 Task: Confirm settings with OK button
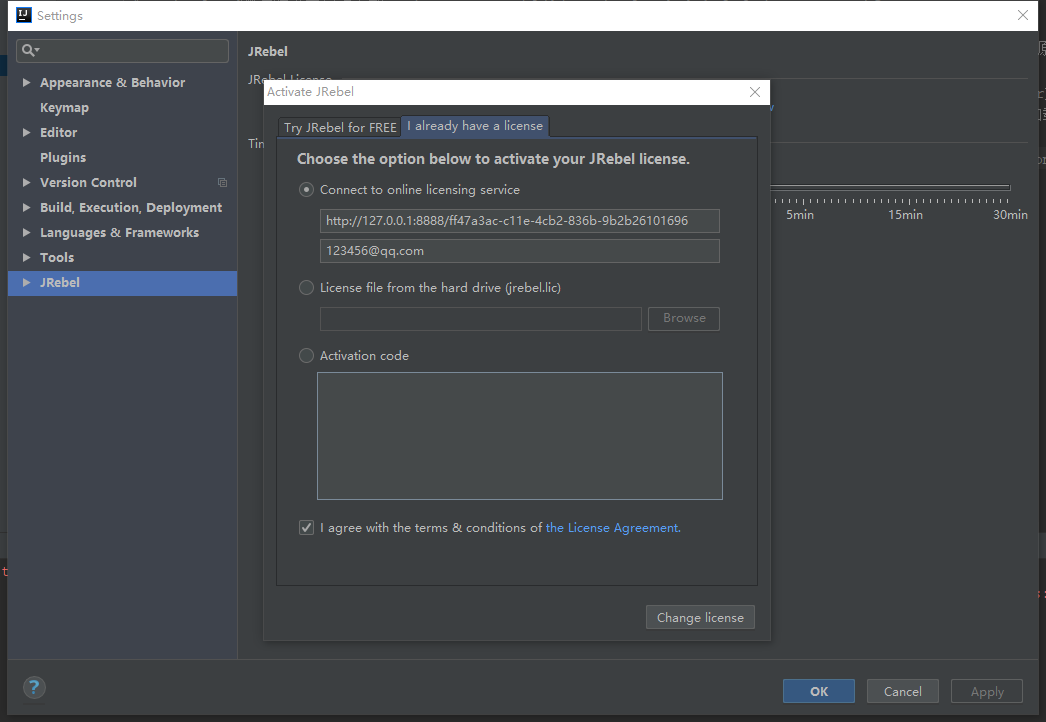coord(819,691)
